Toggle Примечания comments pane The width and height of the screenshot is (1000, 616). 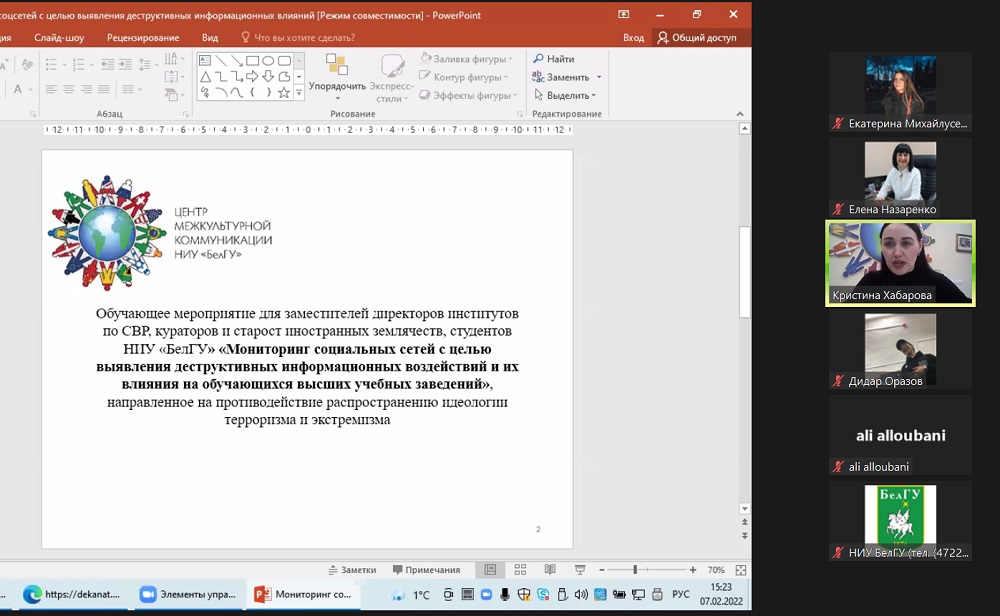pyautogui.click(x=426, y=570)
